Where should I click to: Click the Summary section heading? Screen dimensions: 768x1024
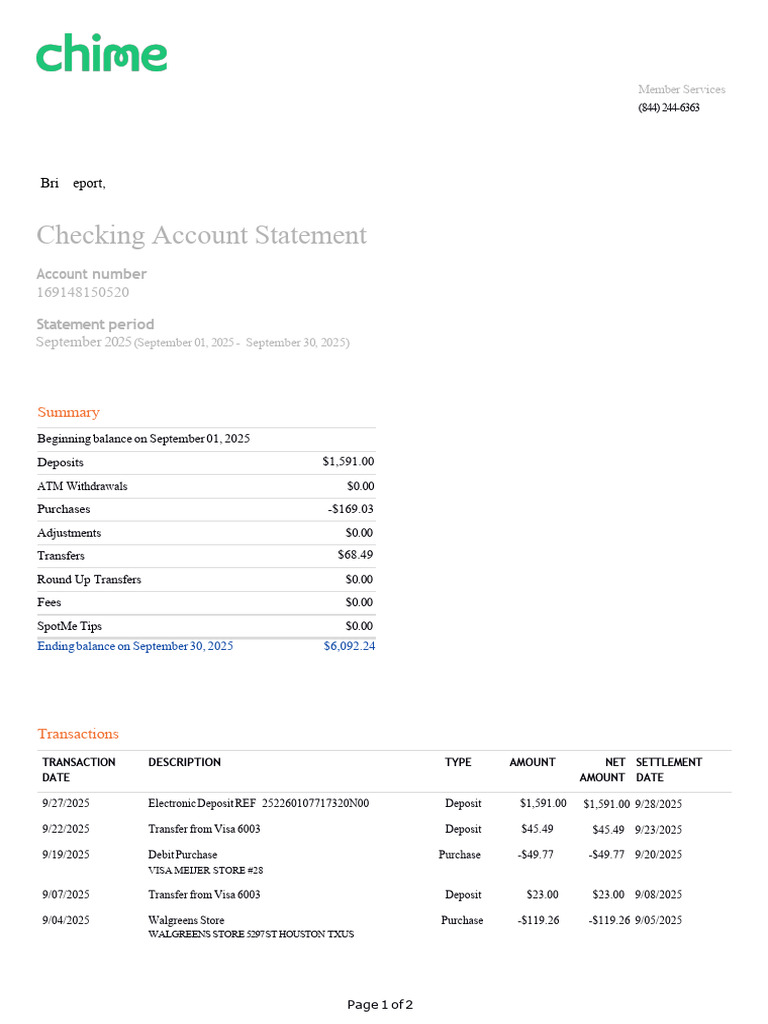point(69,412)
